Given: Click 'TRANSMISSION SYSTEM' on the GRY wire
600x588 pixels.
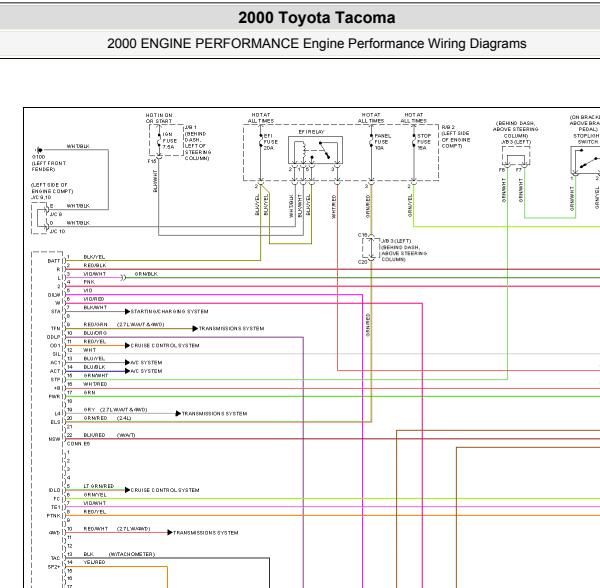Looking at the screenshot, I should (214, 414).
